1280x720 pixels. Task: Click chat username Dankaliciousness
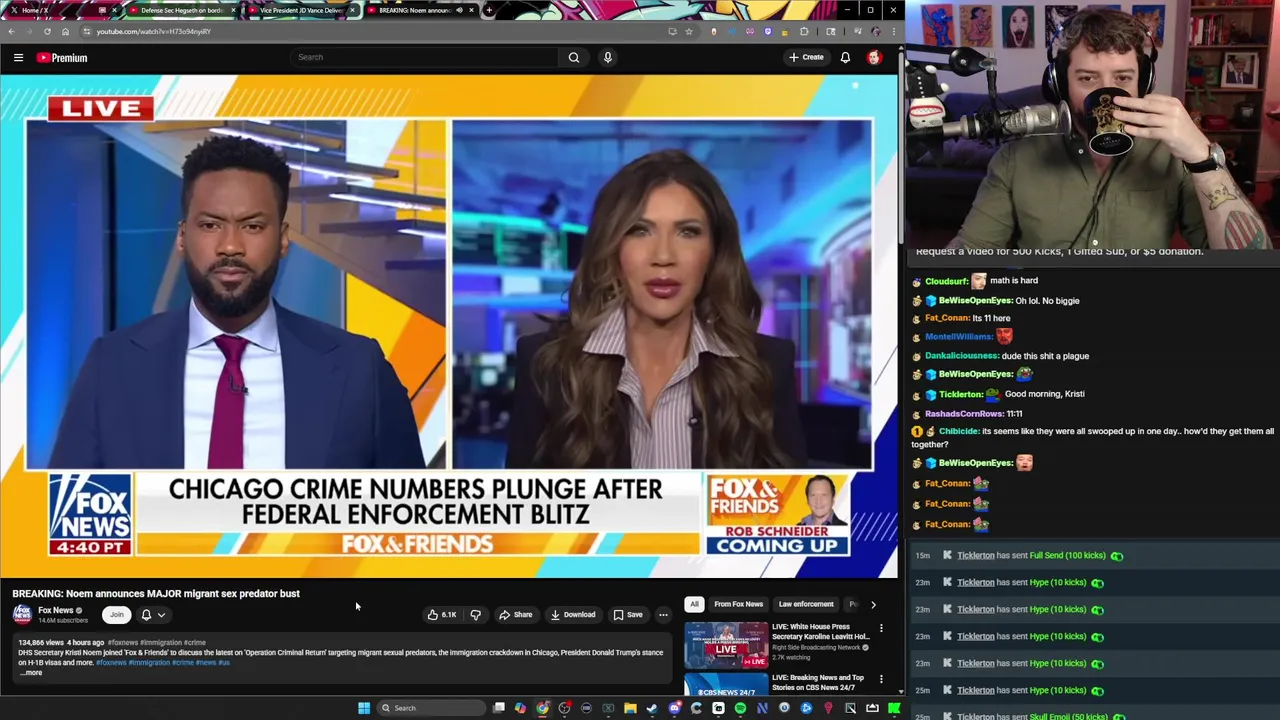click(962, 356)
